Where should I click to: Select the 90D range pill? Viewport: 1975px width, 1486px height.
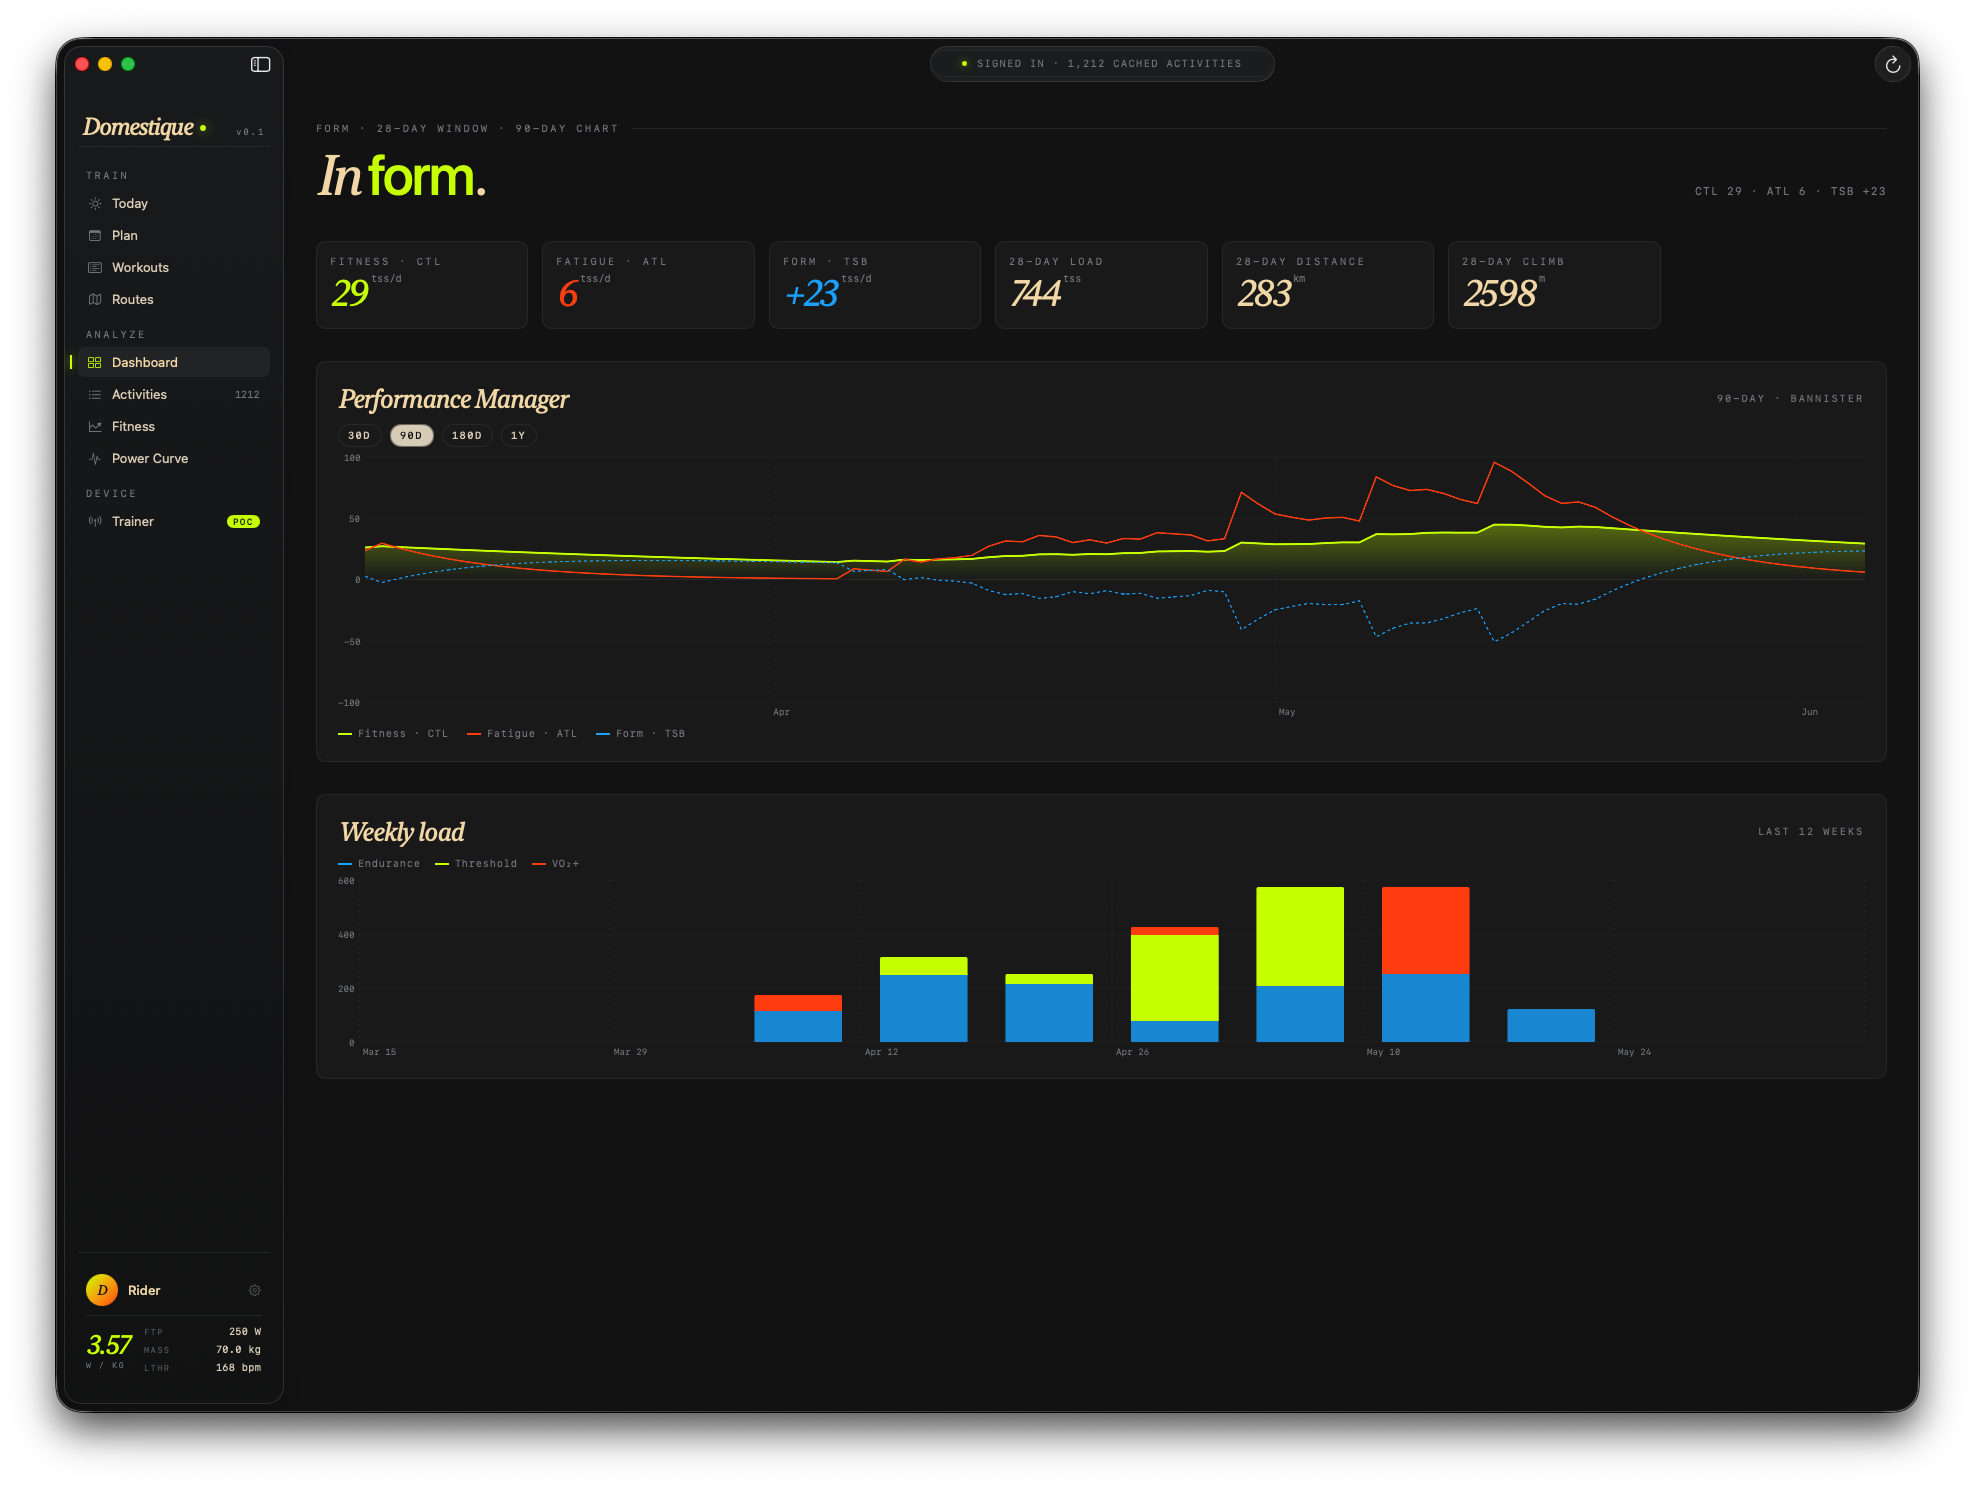[411, 435]
